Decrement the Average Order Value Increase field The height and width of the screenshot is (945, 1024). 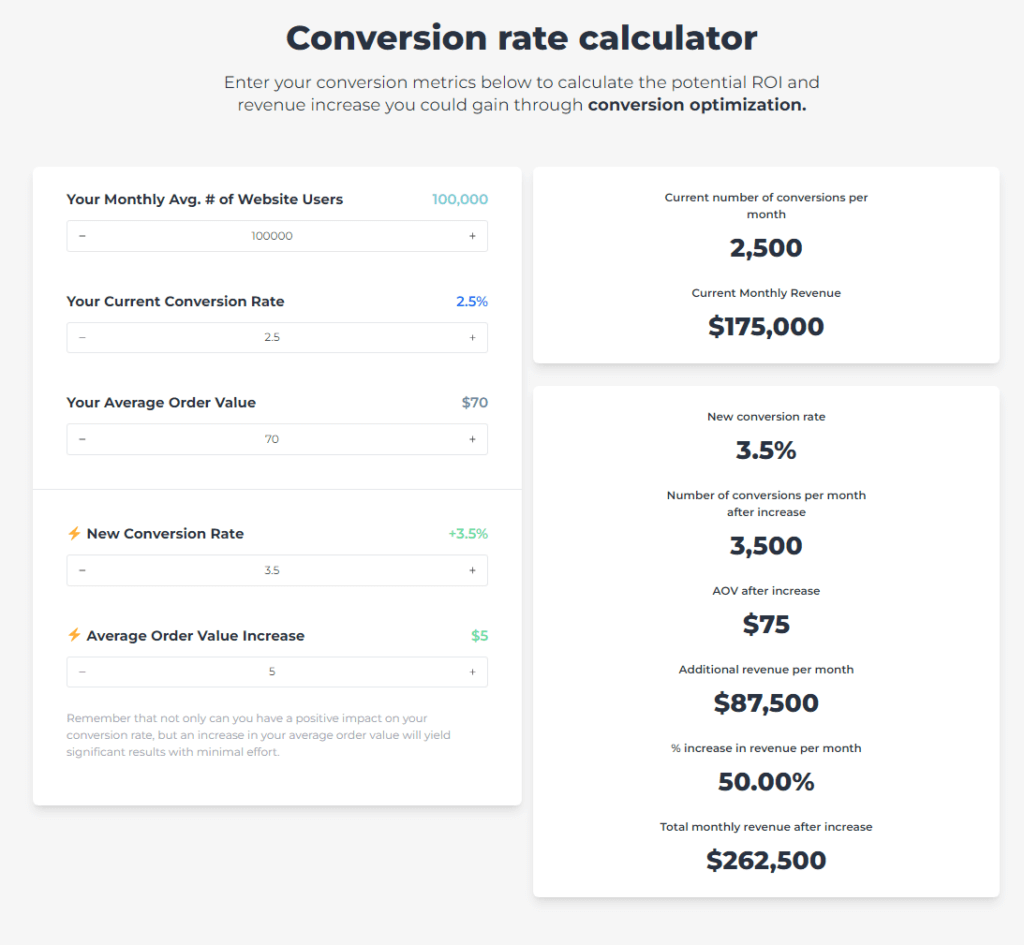click(x=82, y=672)
